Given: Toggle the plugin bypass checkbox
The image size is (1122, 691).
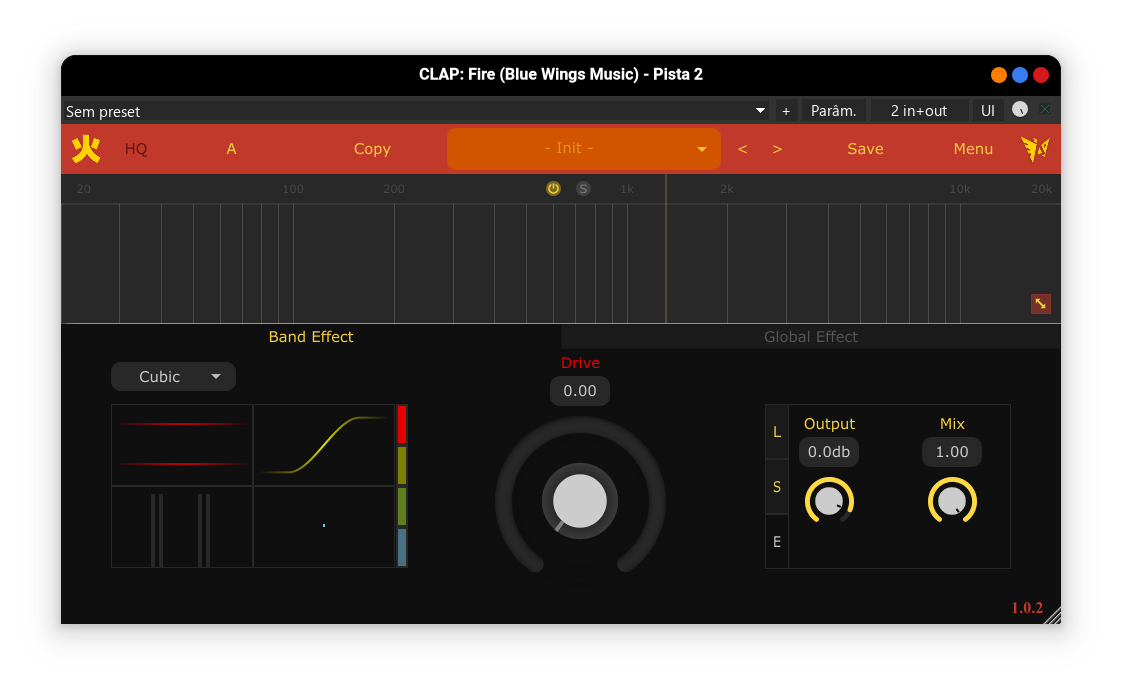Looking at the screenshot, I should click(x=1045, y=110).
